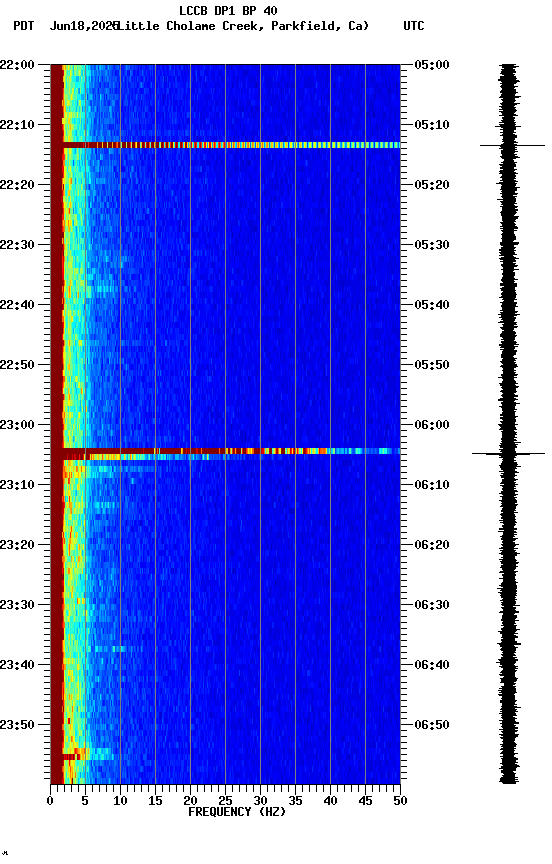Select the 05:30 UTC time label
The width and height of the screenshot is (552, 864).
(432, 245)
